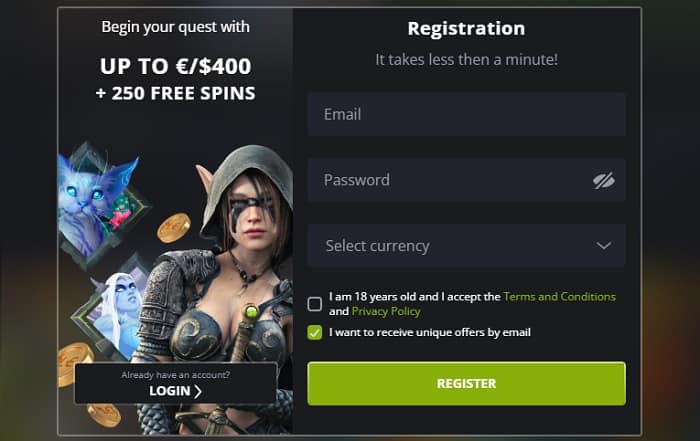
Task: Check the 18 years old agreement box
Action: click(x=315, y=304)
